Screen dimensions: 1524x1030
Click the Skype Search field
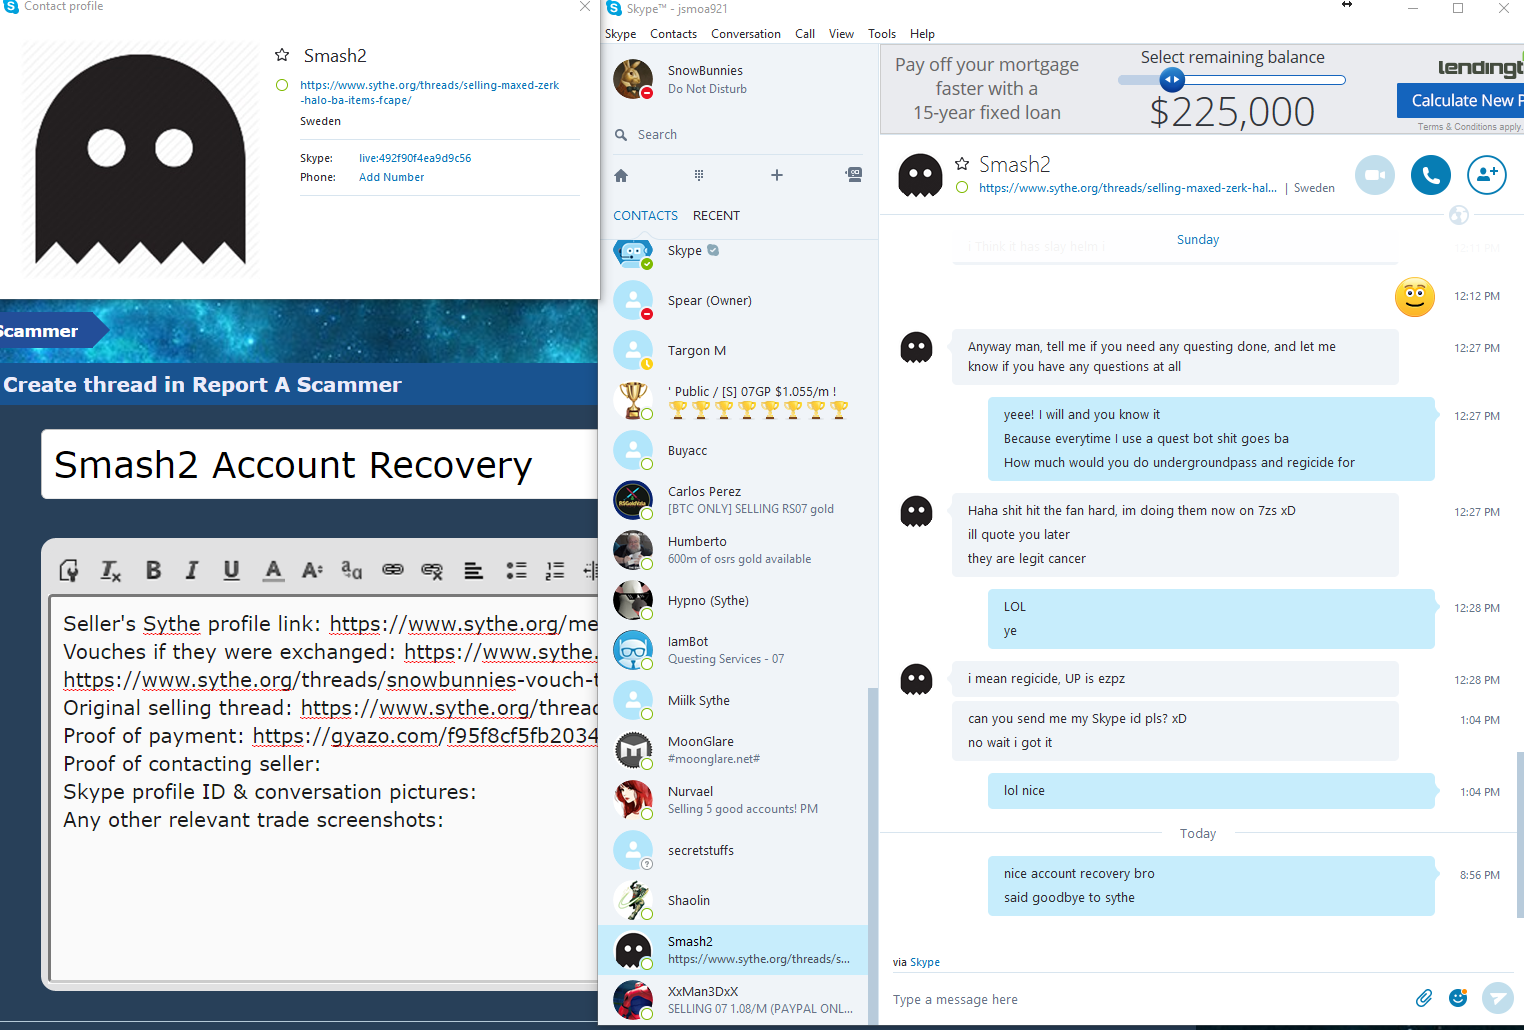tap(737, 135)
